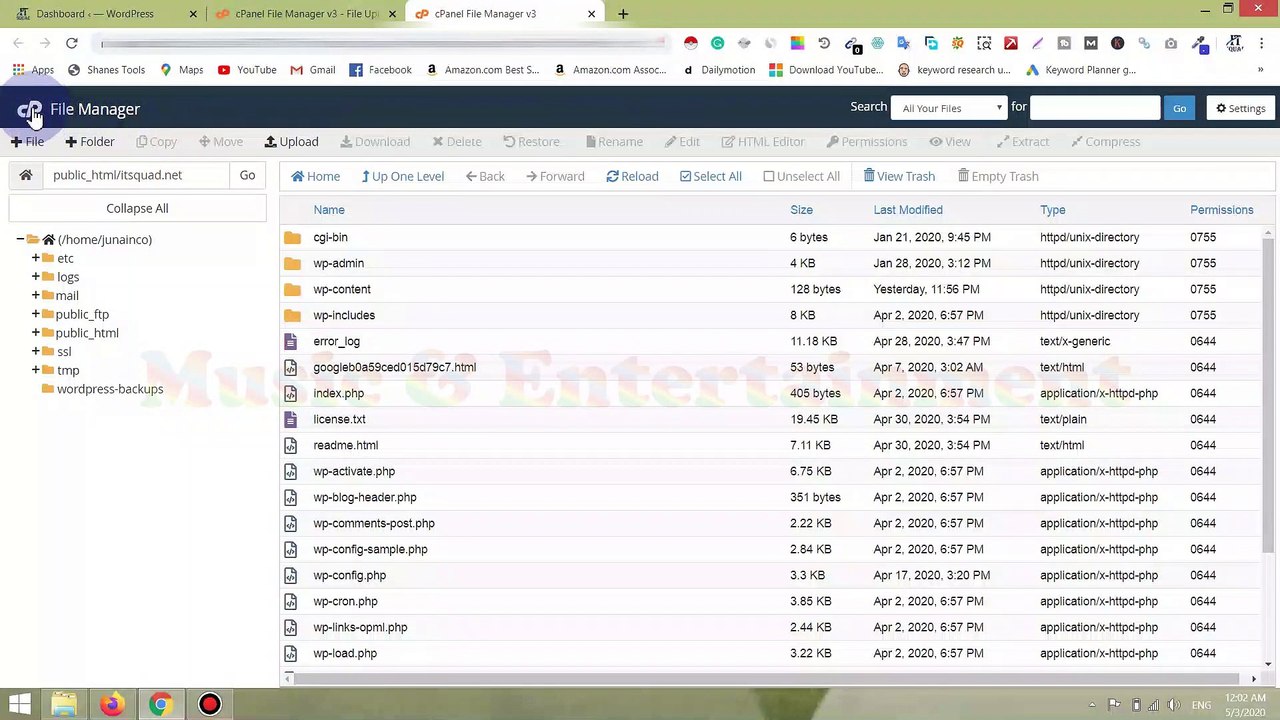
Task: Click the Unselect All checkbox option
Action: 801,176
